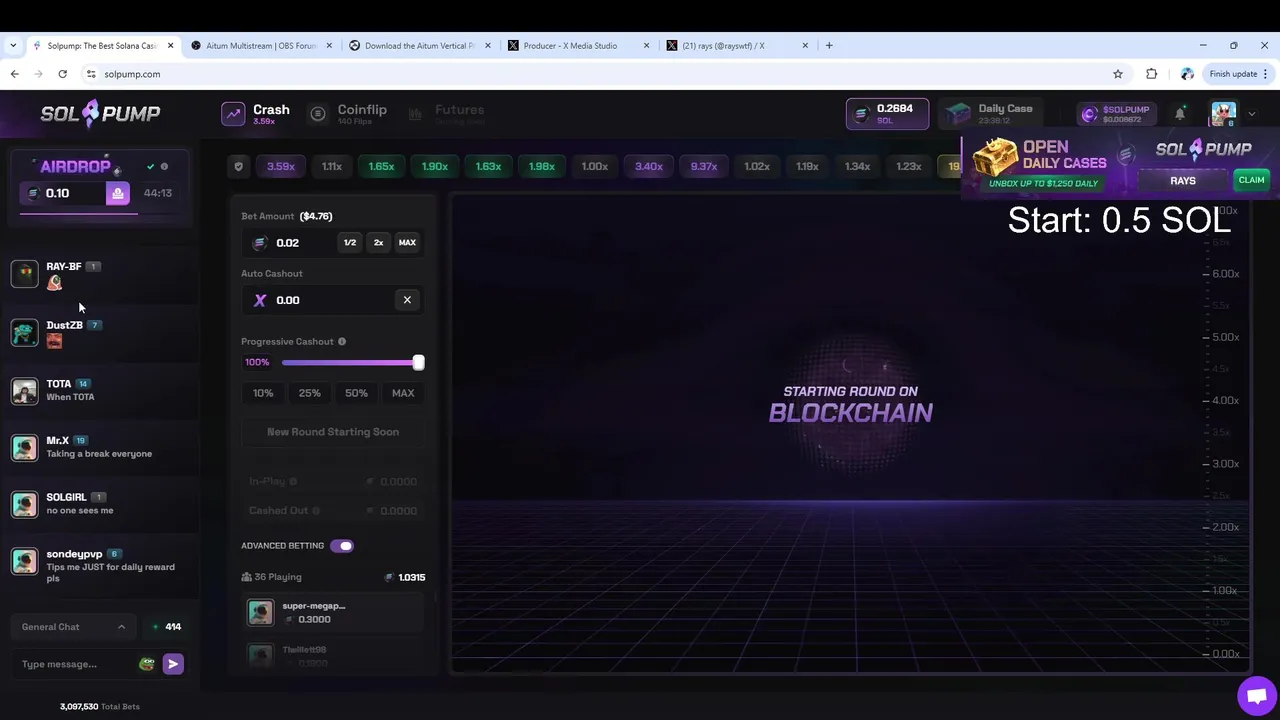Select the 1.65x history result
The height and width of the screenshot is (720, 1280).
click(381, 166)
